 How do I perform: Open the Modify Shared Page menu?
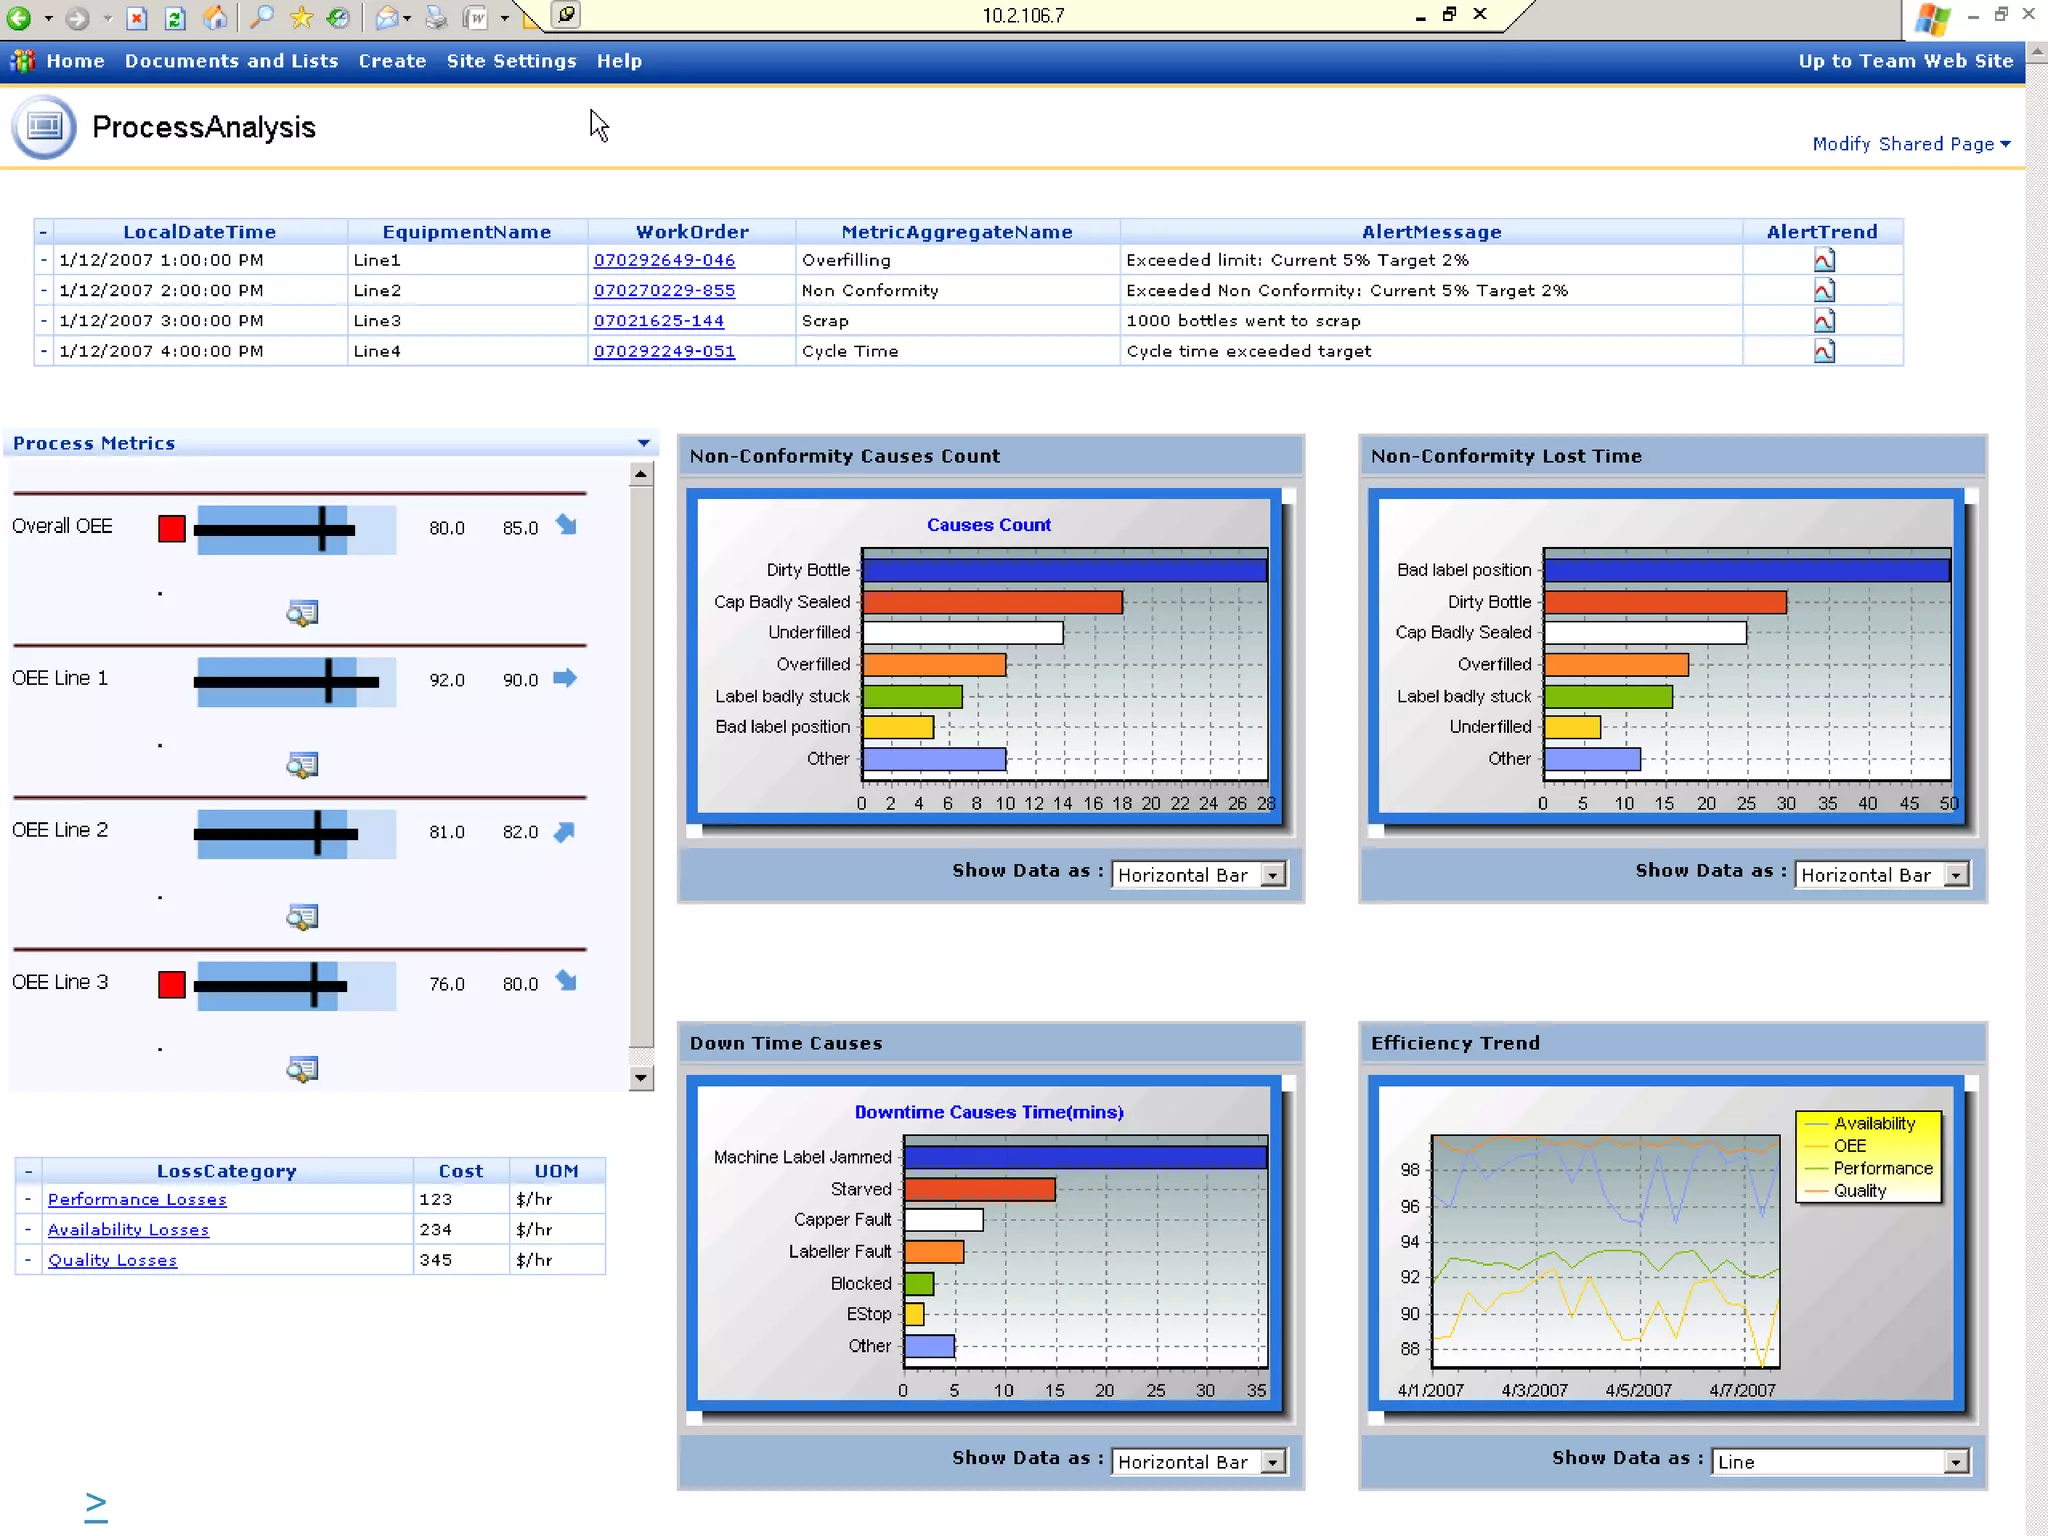pos(1911,144)
